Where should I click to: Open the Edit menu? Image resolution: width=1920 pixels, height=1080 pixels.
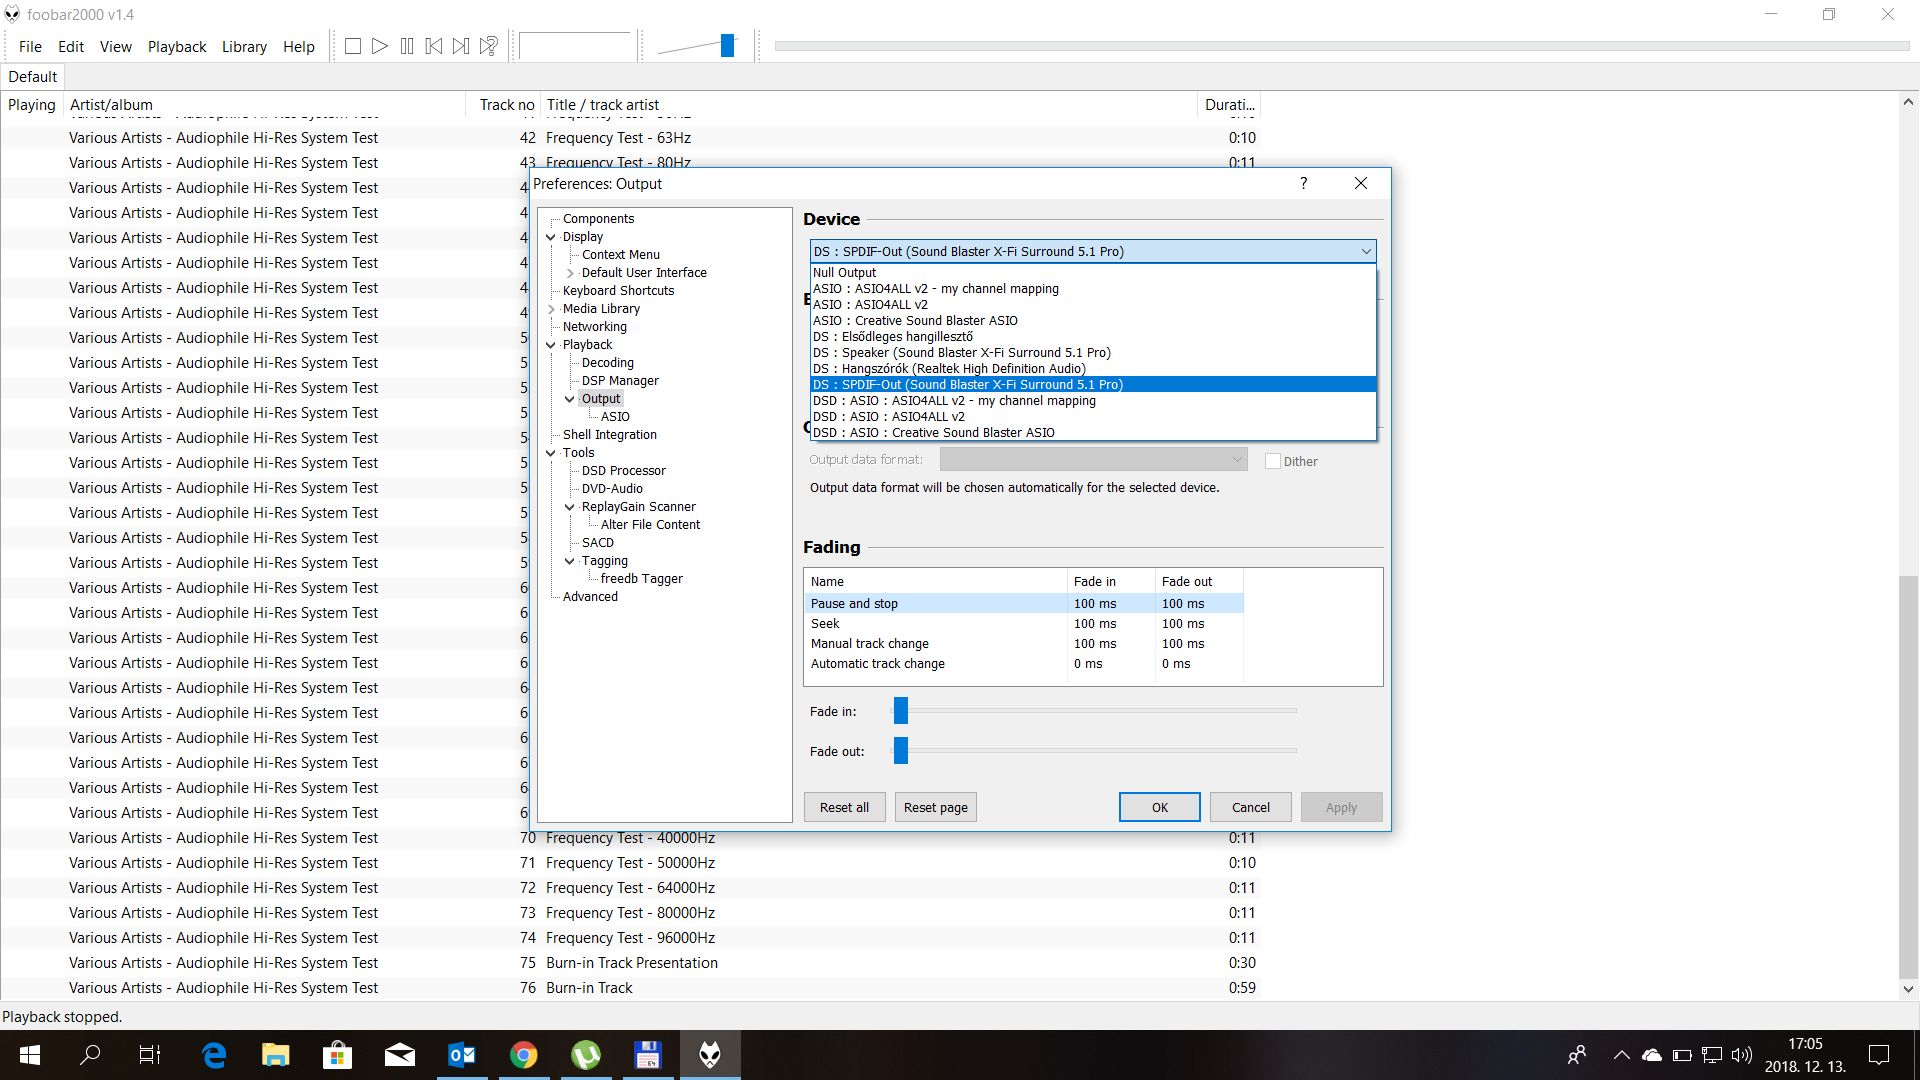coord(71,46)
